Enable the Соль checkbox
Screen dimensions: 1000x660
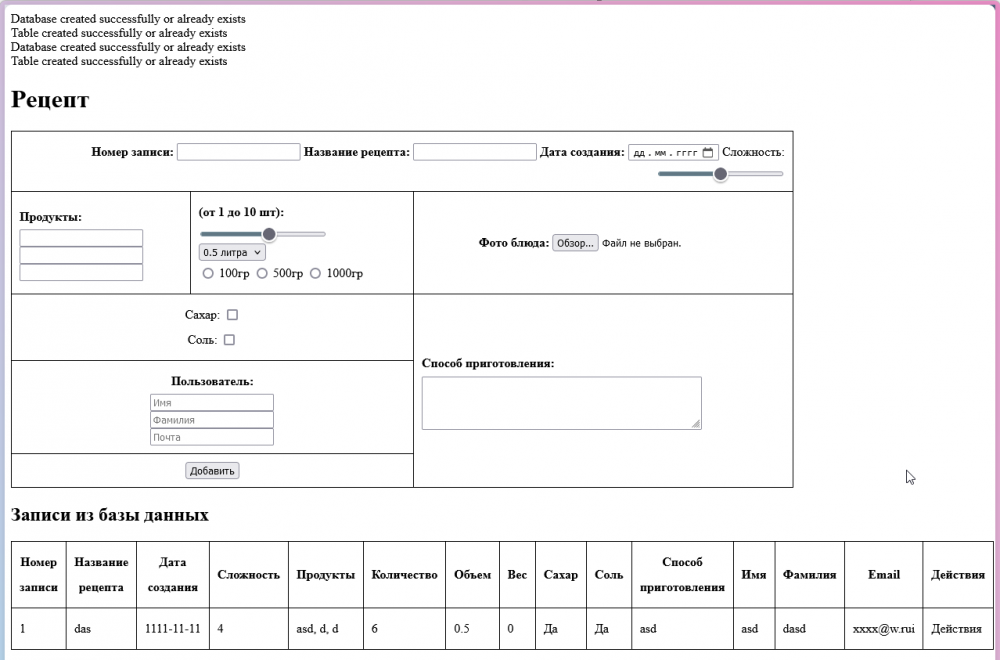click(229, 340)
